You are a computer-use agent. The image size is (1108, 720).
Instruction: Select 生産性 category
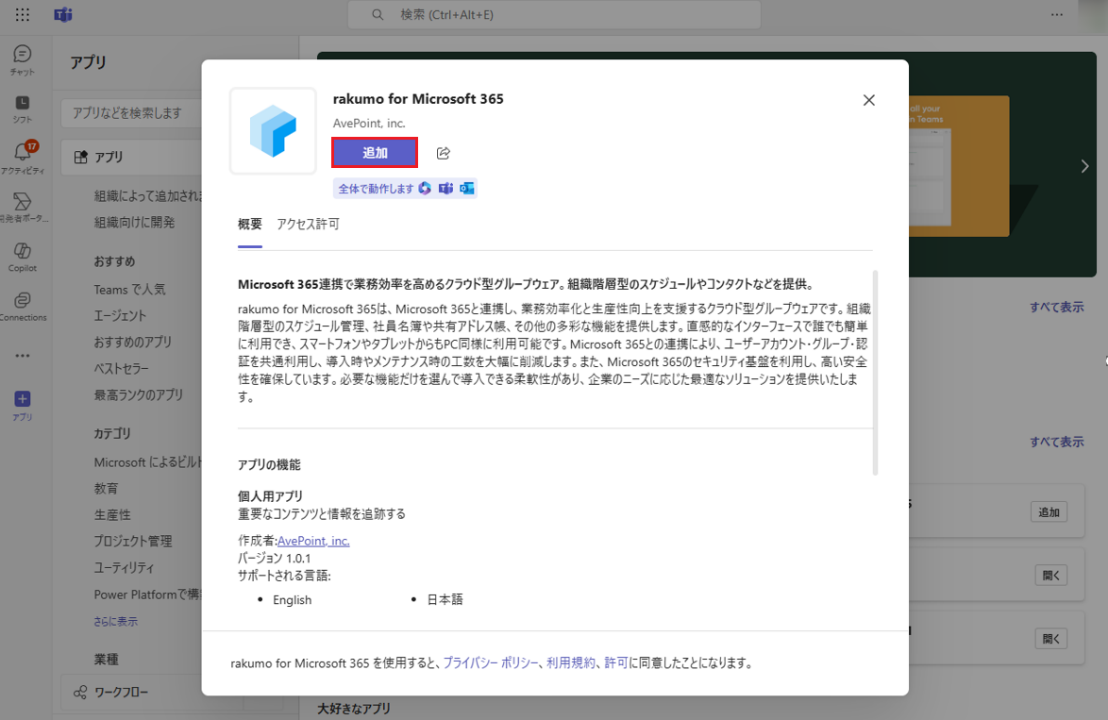point(112,514)
